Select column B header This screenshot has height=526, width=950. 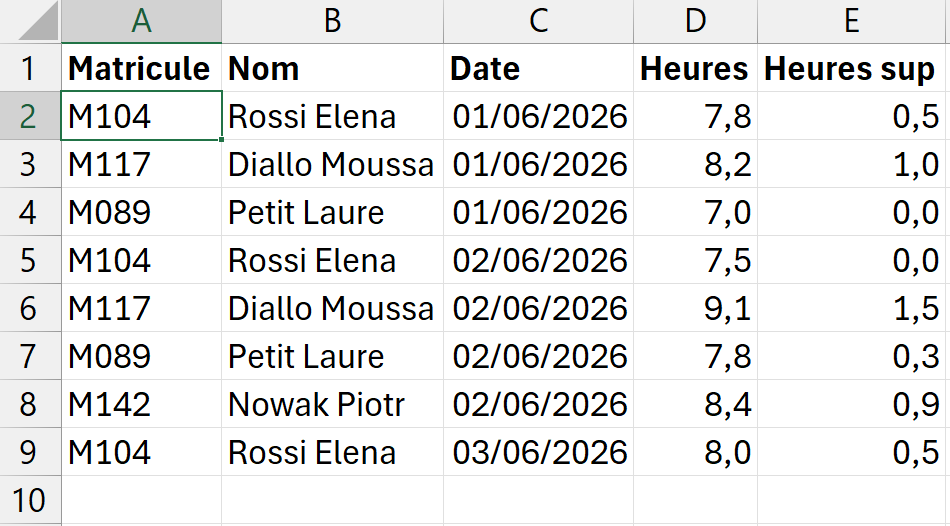click(x=333, y=21)
